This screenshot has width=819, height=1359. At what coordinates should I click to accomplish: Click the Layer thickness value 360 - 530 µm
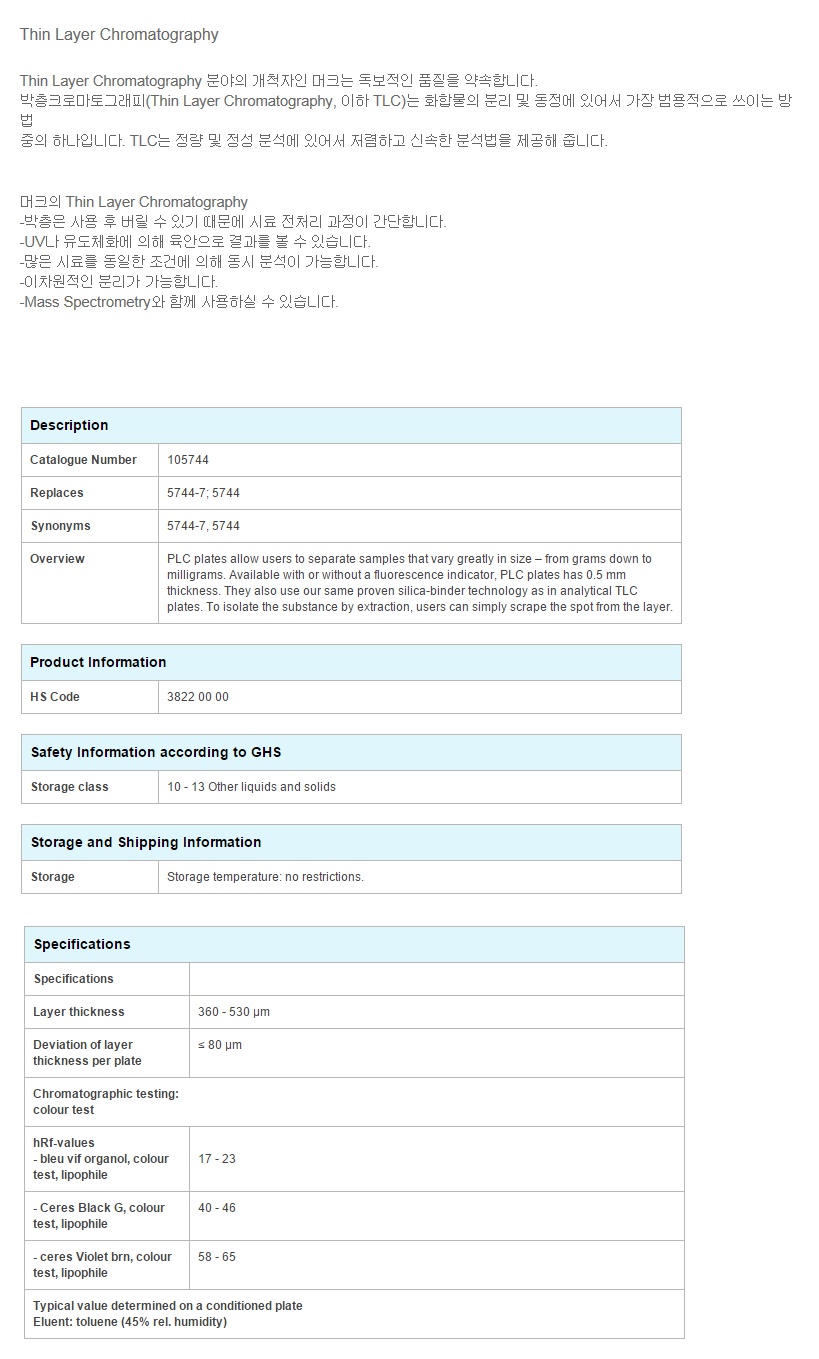[234, 1012]
